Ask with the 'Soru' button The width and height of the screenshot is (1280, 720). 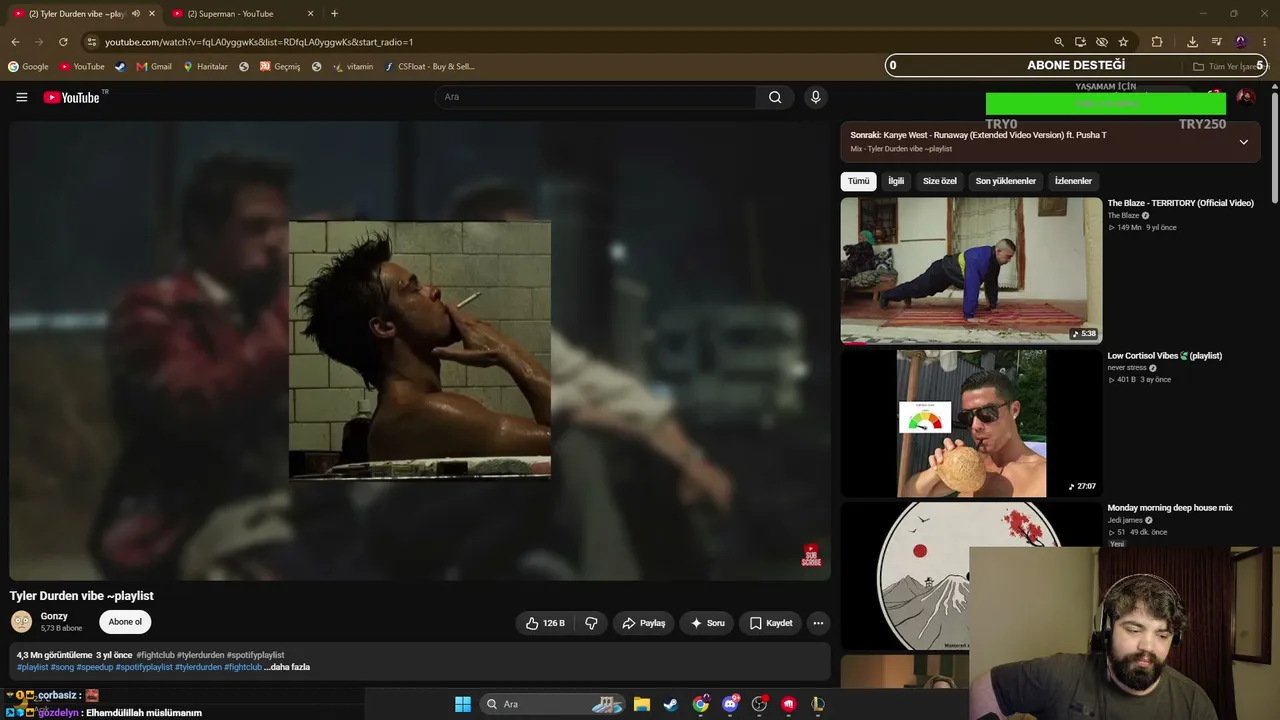coord(707,623)
